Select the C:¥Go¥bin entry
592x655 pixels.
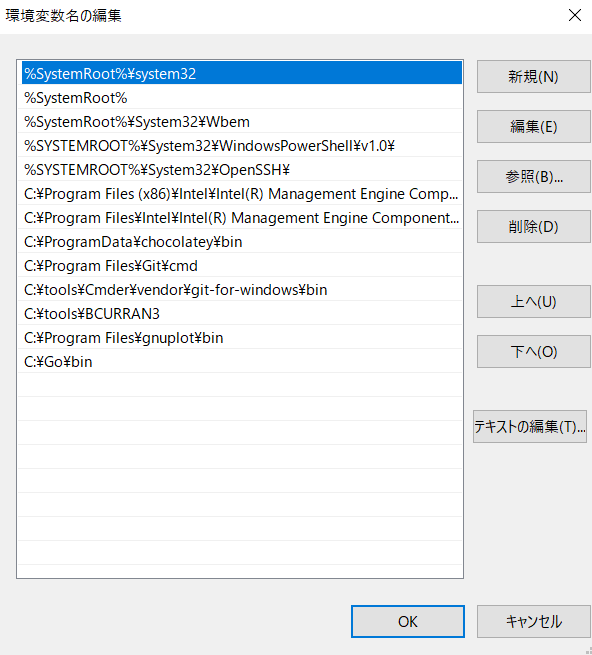pyautogui.click(x=241, y=362)
